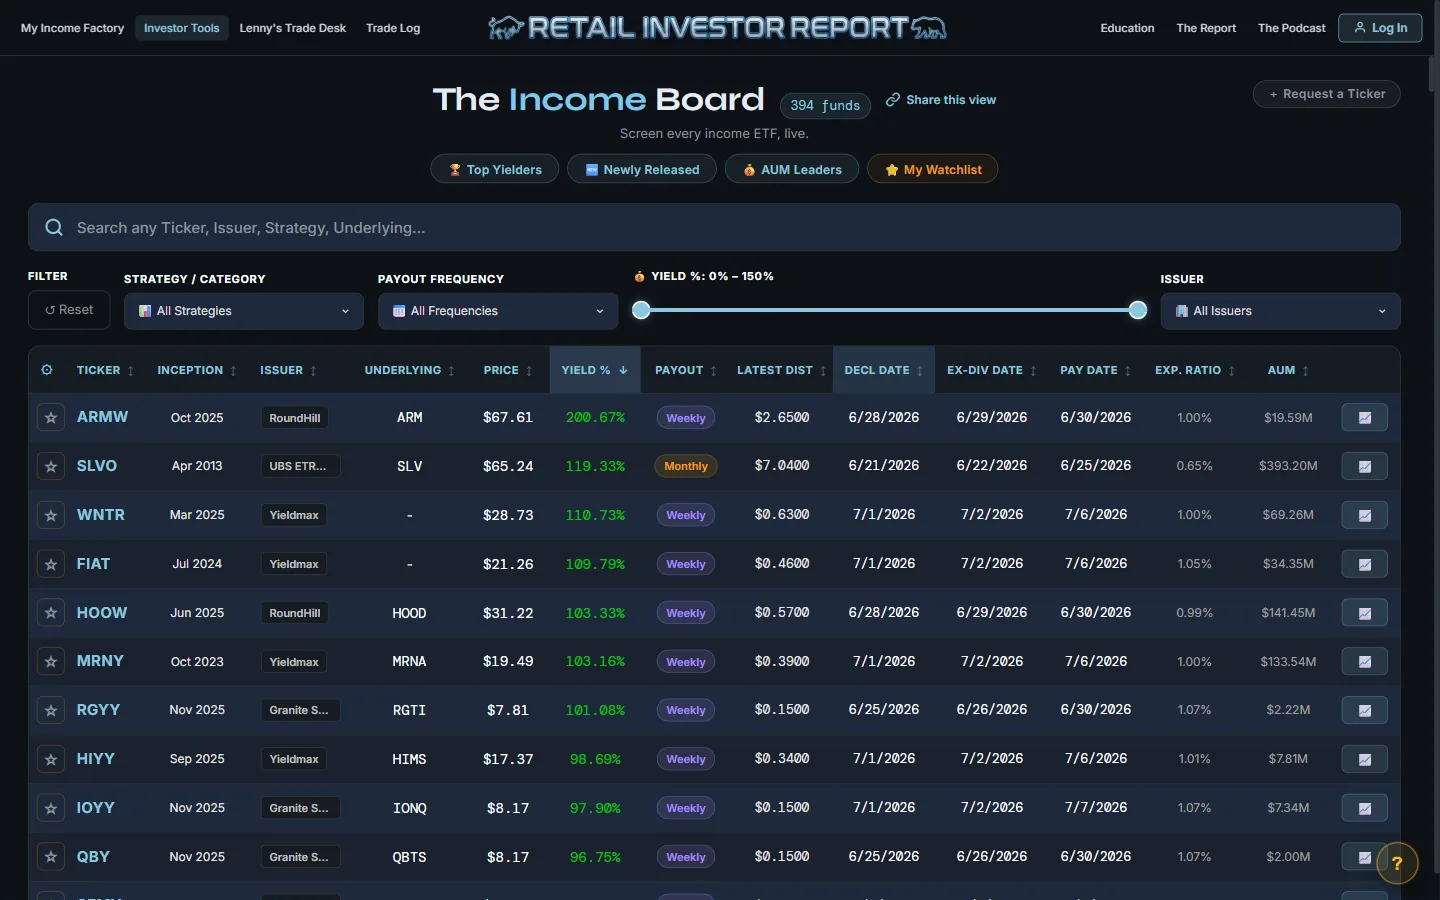Click the Monthly payout badge for SLVO
The width and height of the screenshot is (1440, 900).
pyautogui.click(x=686, y=466)
